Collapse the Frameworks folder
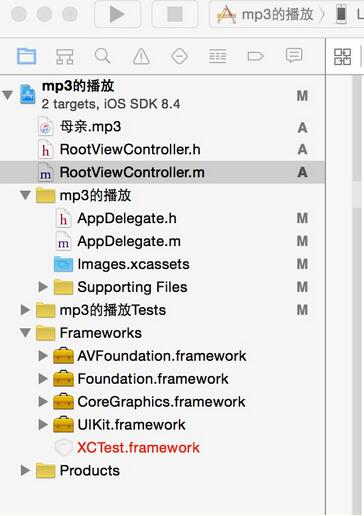 25,332
